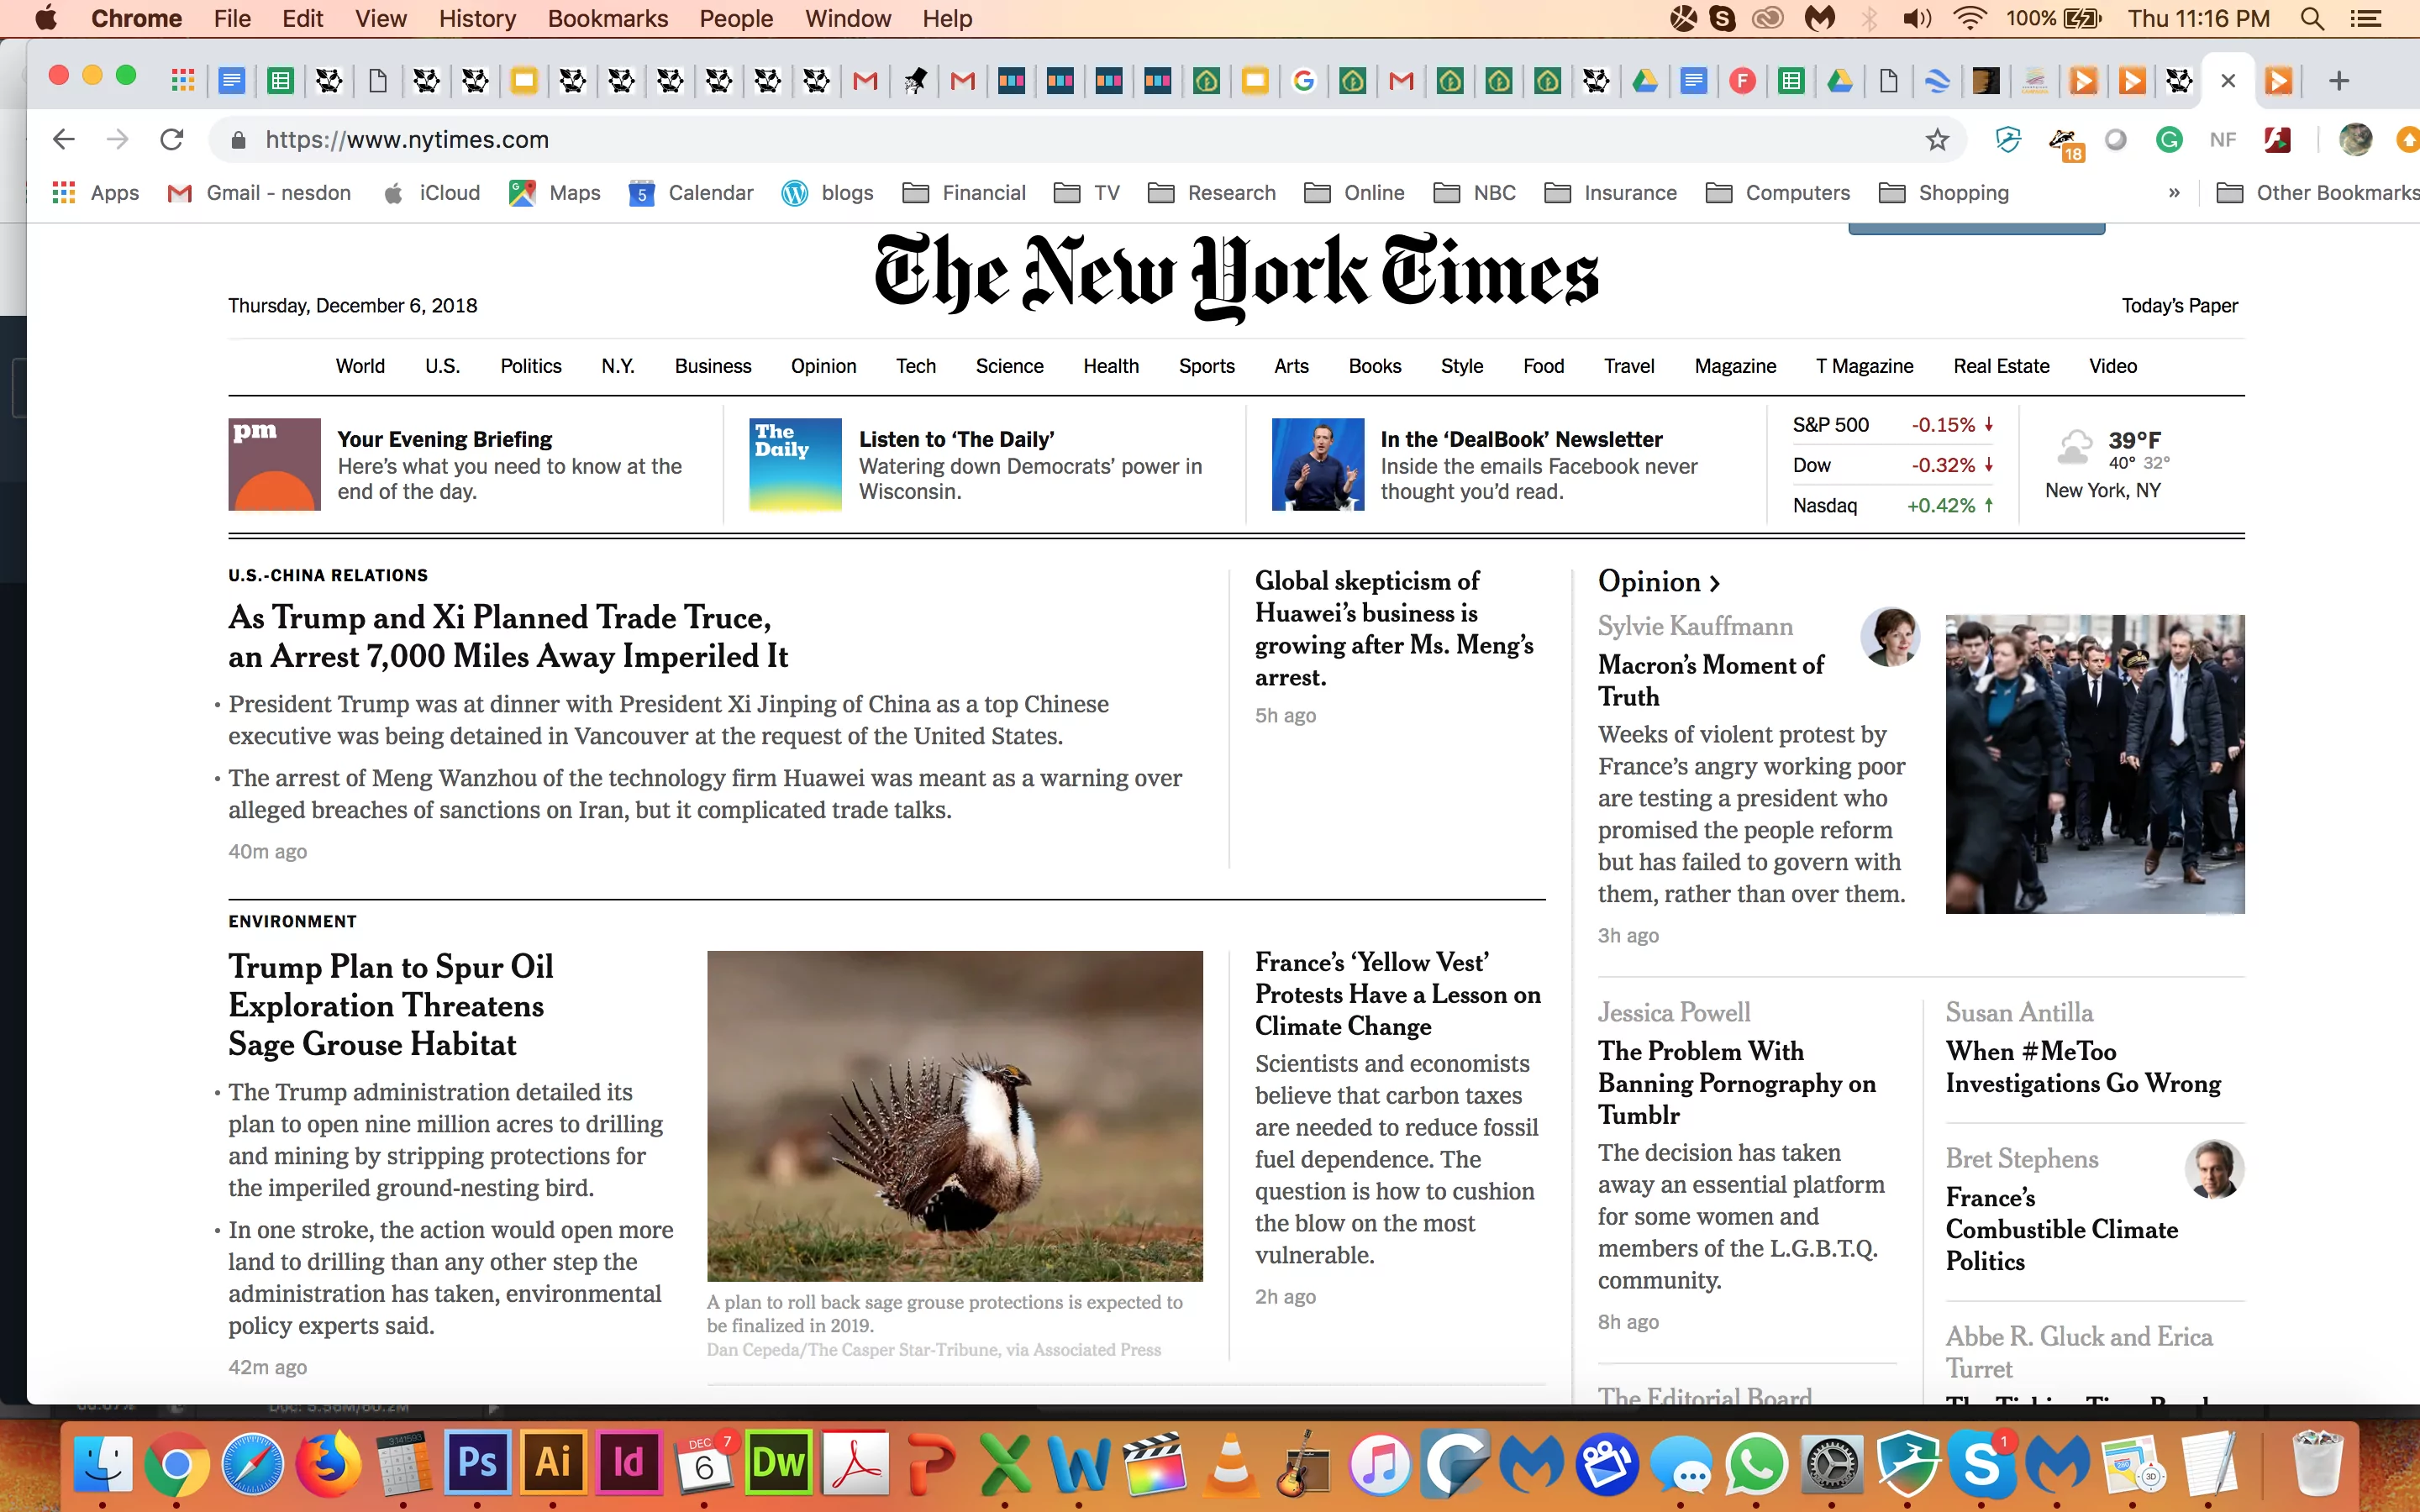2420x1512 pixels.
Task: Go to the World section
Action: point(360,366)
